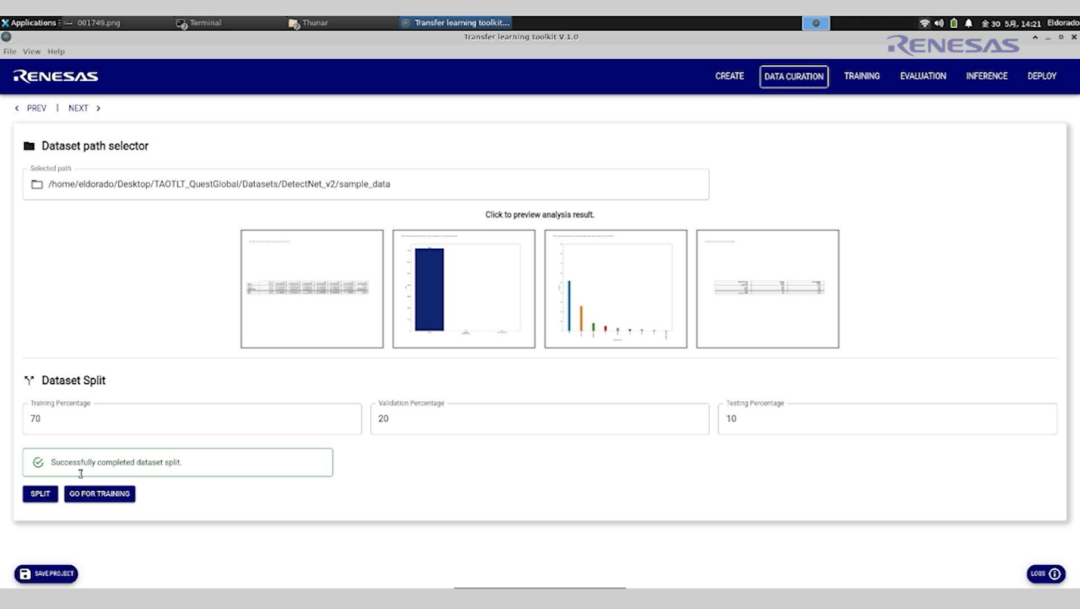Click the folder icon in the path field
Screen dimensions: 1080x609
37,184
